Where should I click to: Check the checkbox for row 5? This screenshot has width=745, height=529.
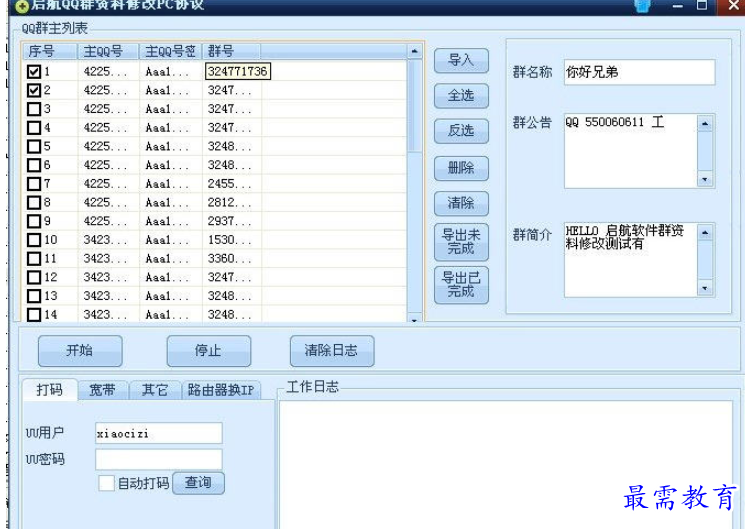34,146
